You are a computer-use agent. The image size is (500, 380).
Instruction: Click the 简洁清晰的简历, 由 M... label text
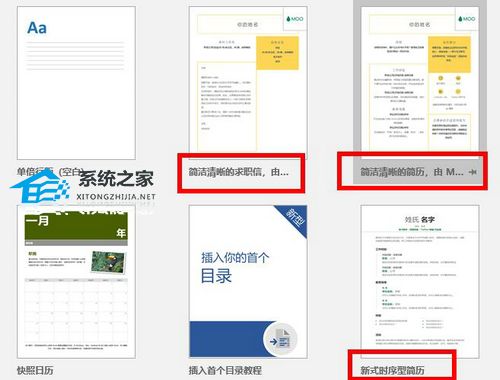click(412, 172)
